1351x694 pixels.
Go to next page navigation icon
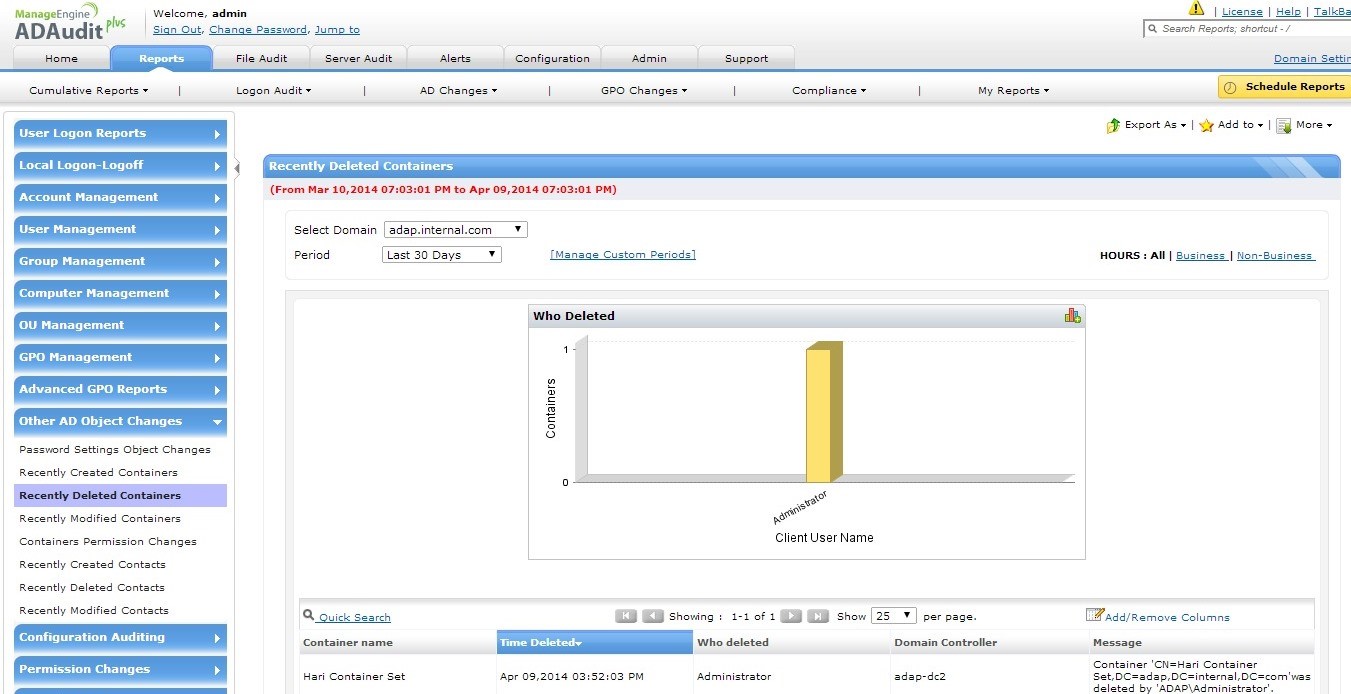click(x=791, y=616)
